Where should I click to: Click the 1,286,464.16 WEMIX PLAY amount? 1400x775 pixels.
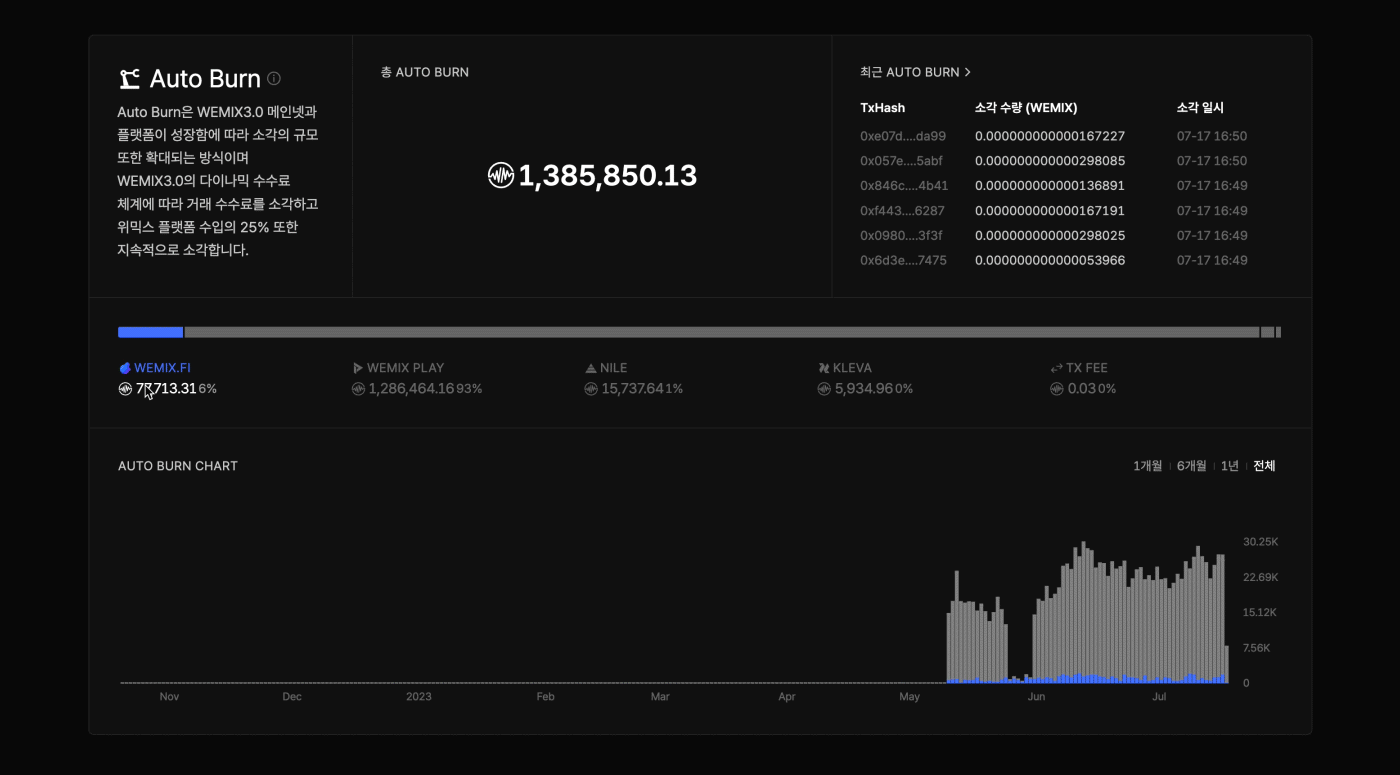tap(411, 389)
